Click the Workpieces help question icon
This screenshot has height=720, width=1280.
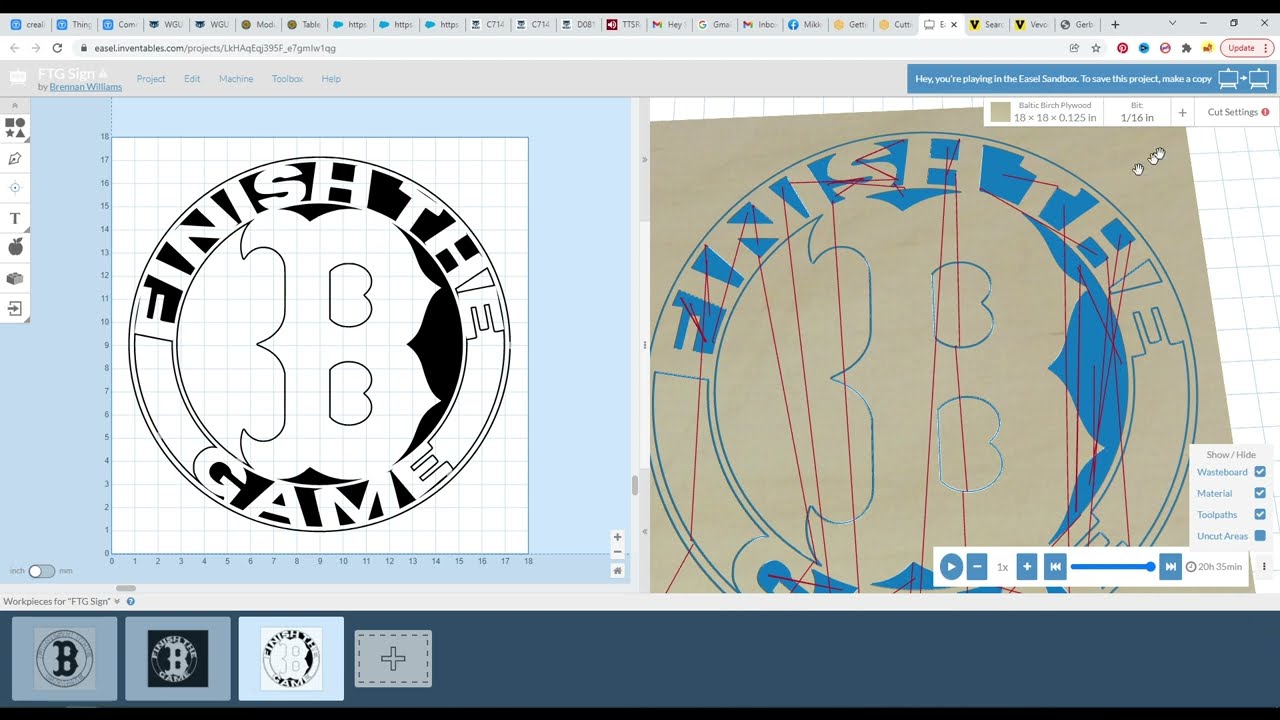pyautogui.click(x=130, y=601)
